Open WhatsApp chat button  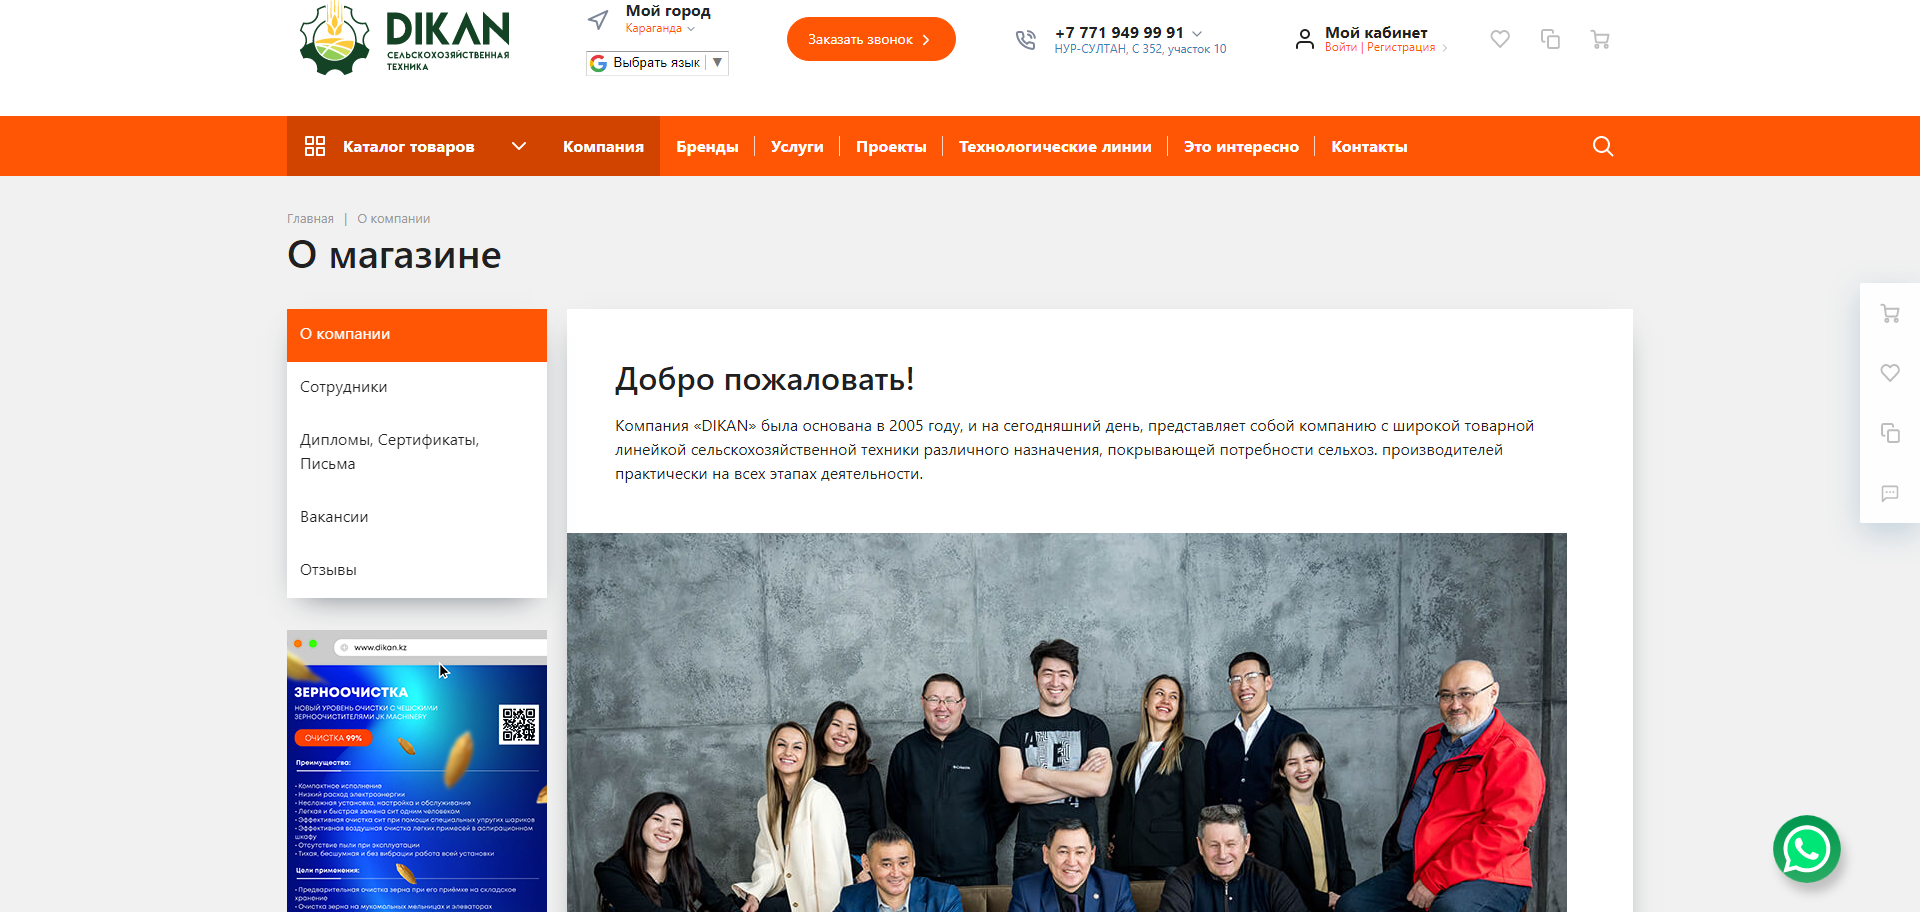coord(1807,849)
